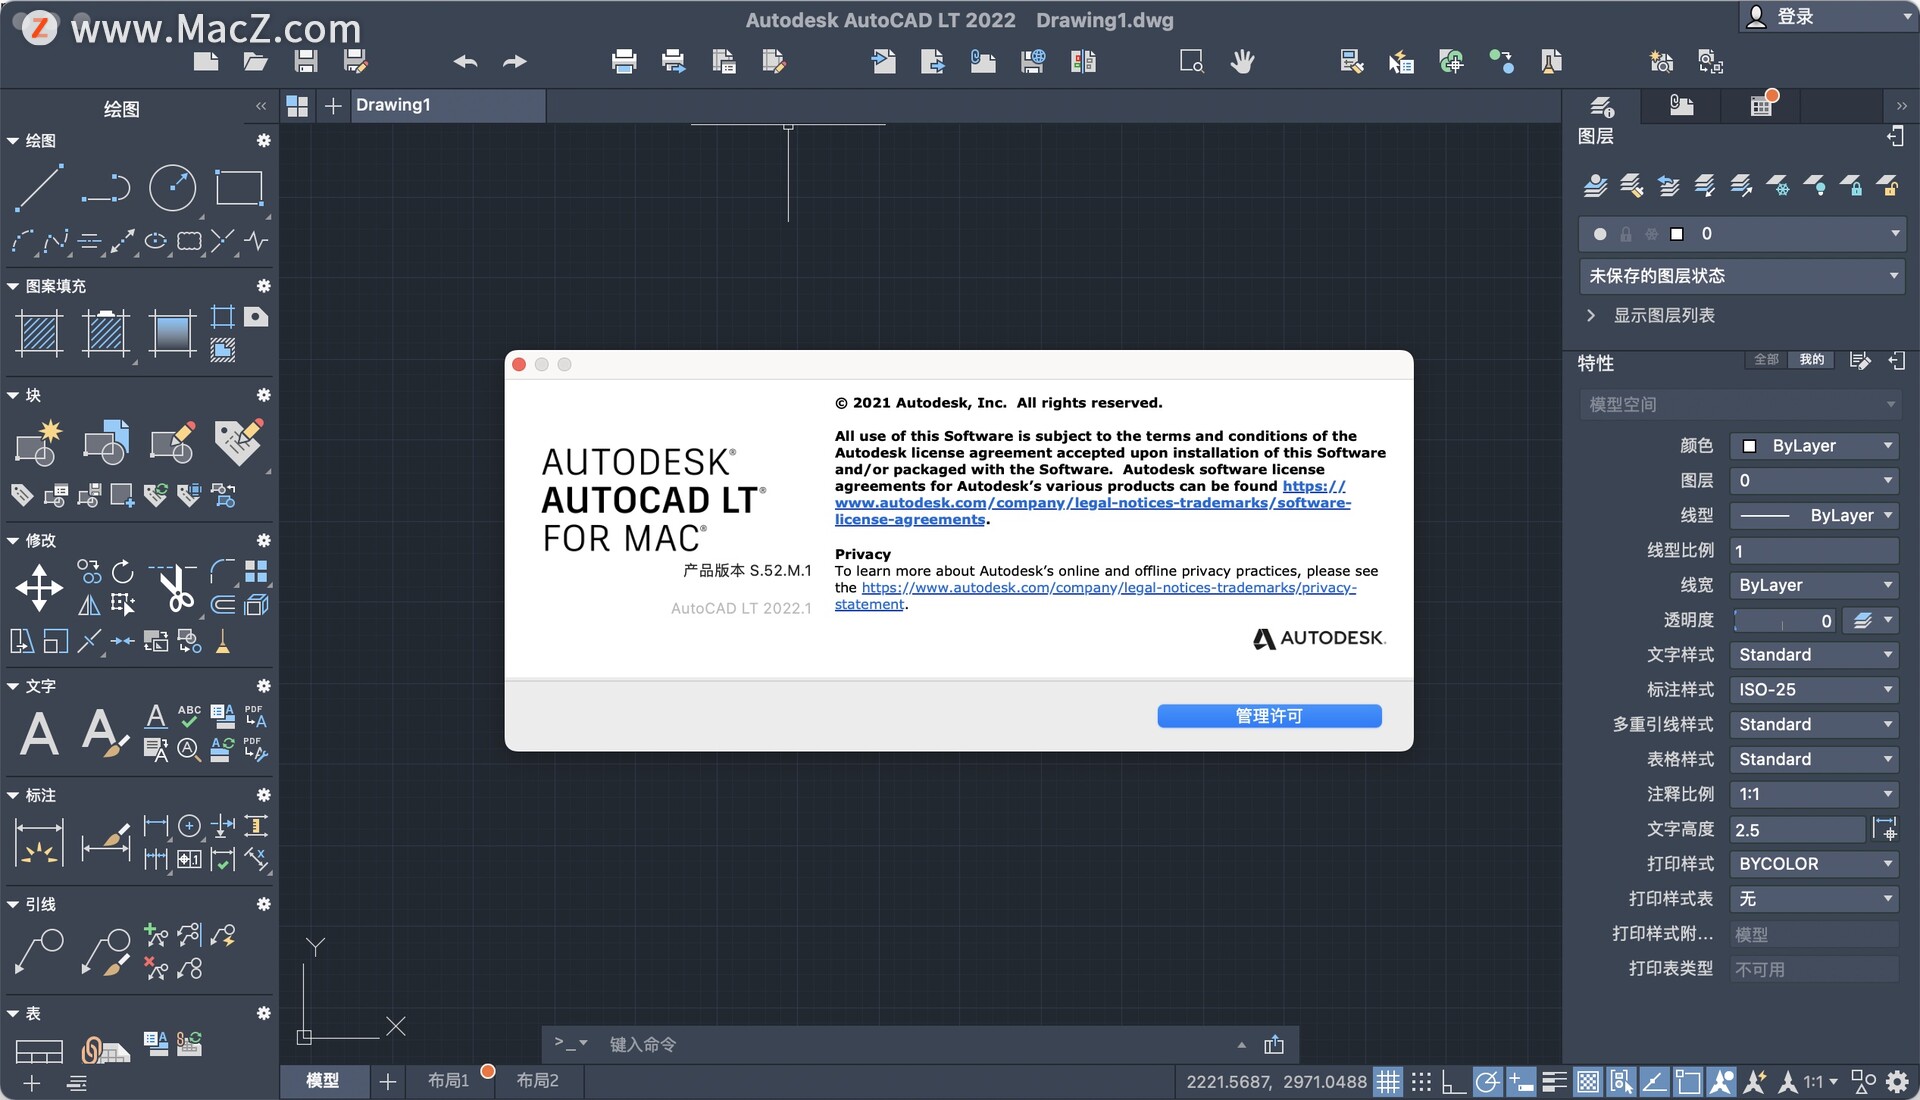This screenshot has width=1920, height=1100.
Task: Select the Pan hand tool
Action: [x=1242, y=62]
